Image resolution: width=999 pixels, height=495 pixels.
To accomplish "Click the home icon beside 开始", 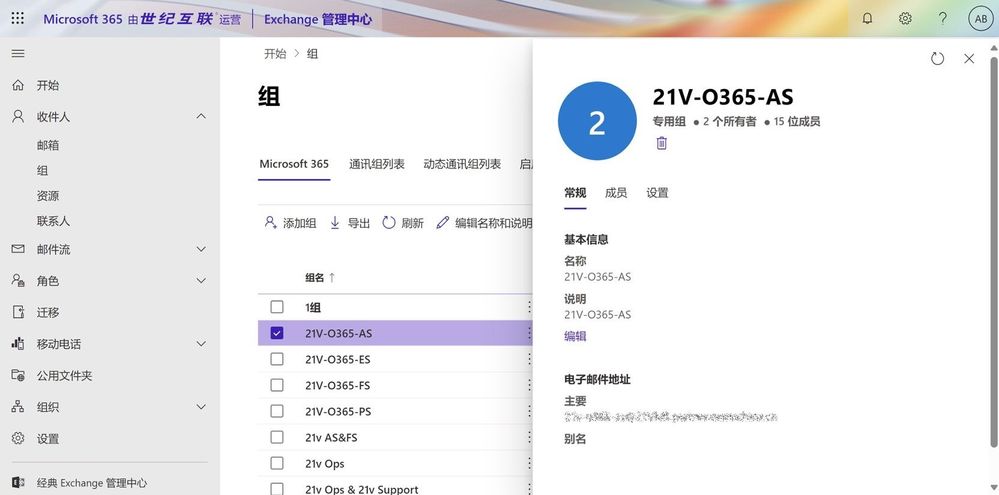I will pyautogui.click(x=18, y=85).
